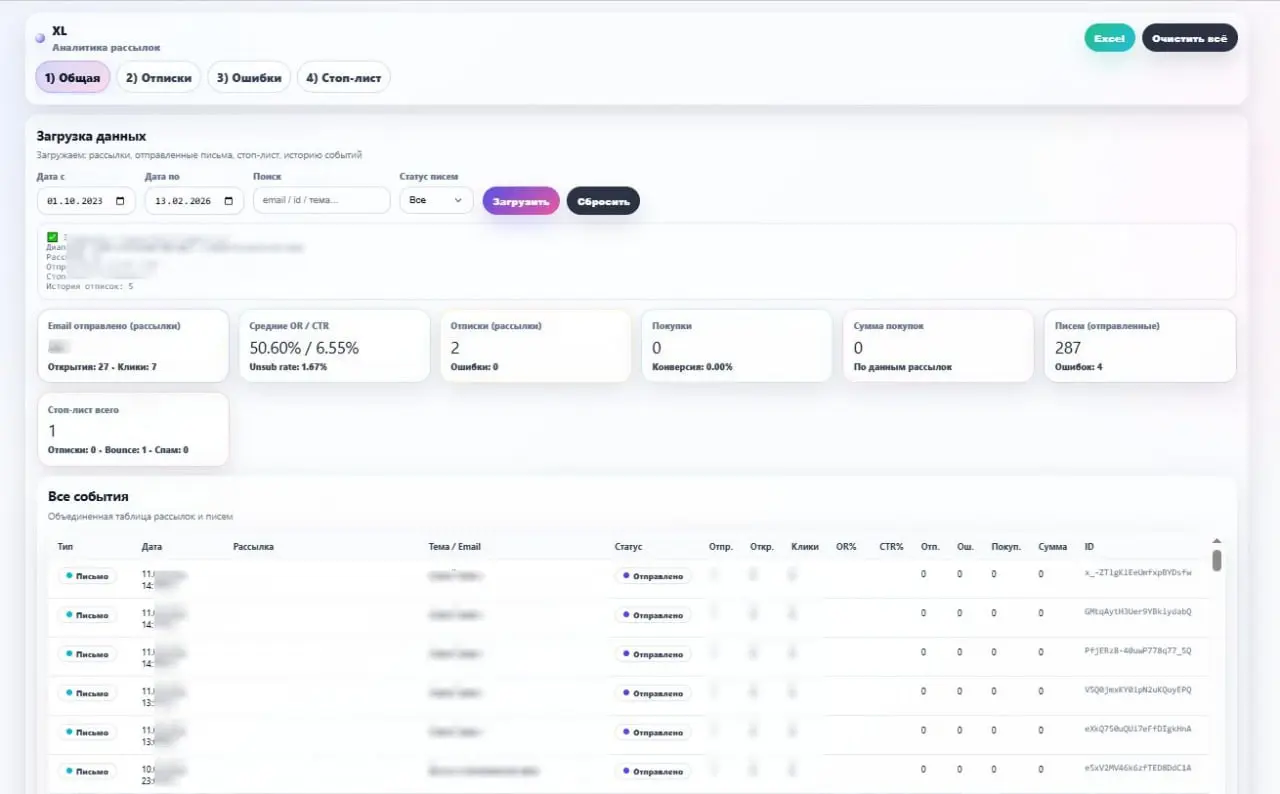Image resolution: width=1280 pixels, height=794 pixels.
Task: Click ID cell starting with 'eXkQ'
Action: point(1138,728)
